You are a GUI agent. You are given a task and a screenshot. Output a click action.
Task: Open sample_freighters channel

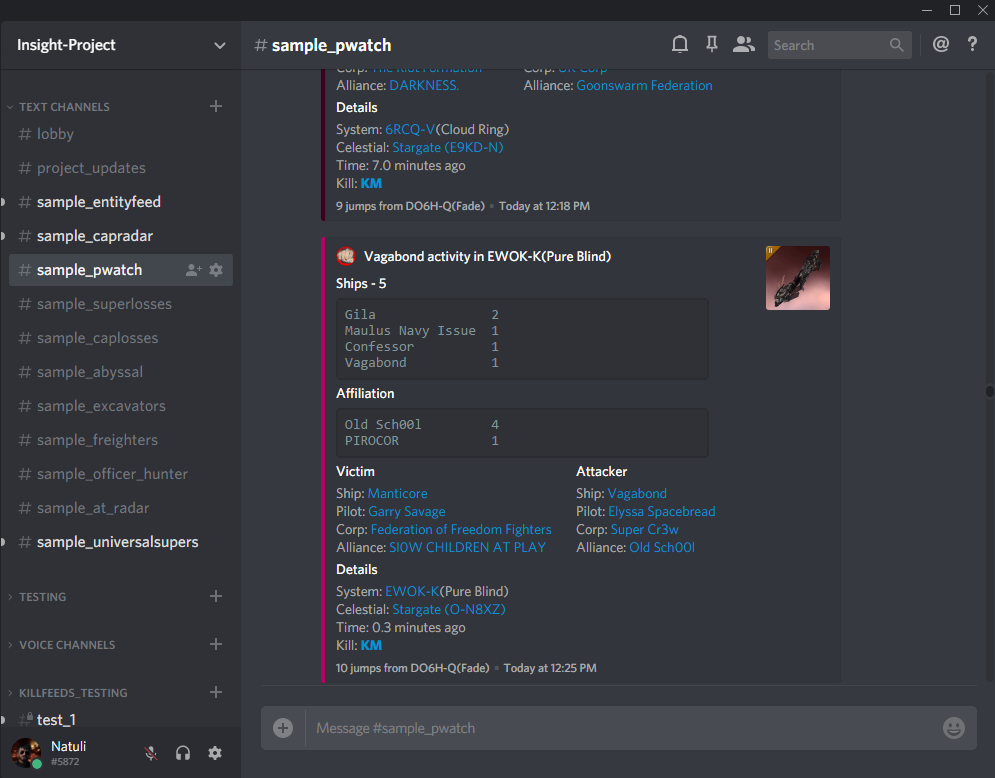(x=121, y=440)
